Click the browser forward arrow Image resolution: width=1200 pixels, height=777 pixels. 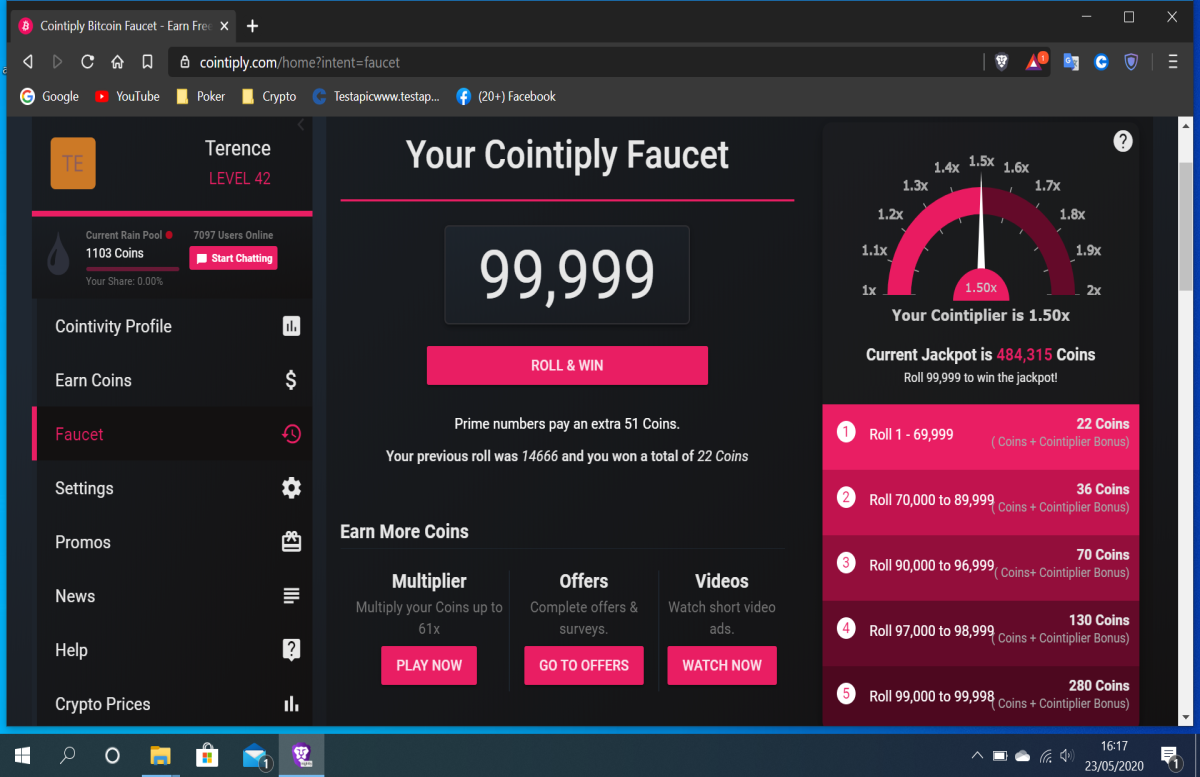(57, 62)
